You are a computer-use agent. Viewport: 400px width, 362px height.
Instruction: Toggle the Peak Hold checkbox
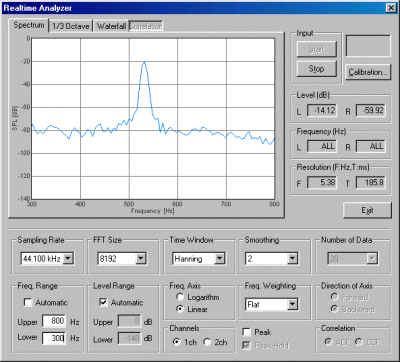pyautogui.click(x=247, y=345)
